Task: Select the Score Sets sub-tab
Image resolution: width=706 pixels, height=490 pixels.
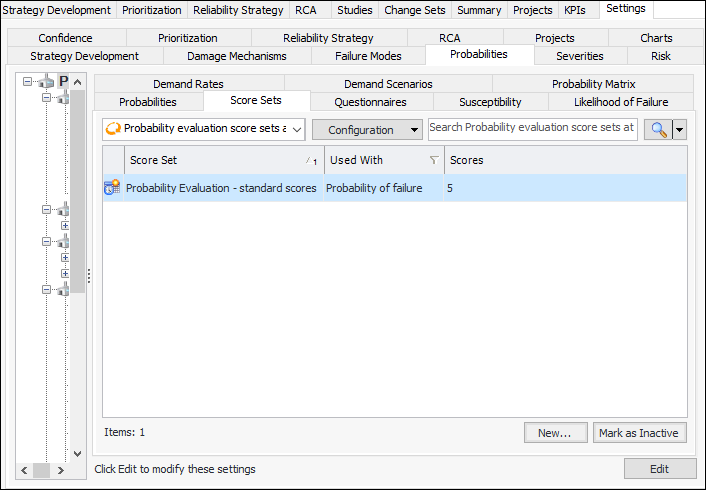Action: pyautogui.click(x=256, y=100)
